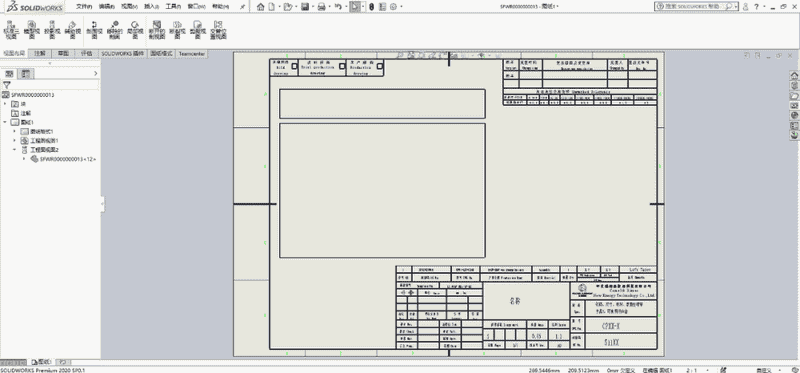The image size is (800, 373).
Task: Click the Print icon in top toolbar
Action: [x=321, y=7]
